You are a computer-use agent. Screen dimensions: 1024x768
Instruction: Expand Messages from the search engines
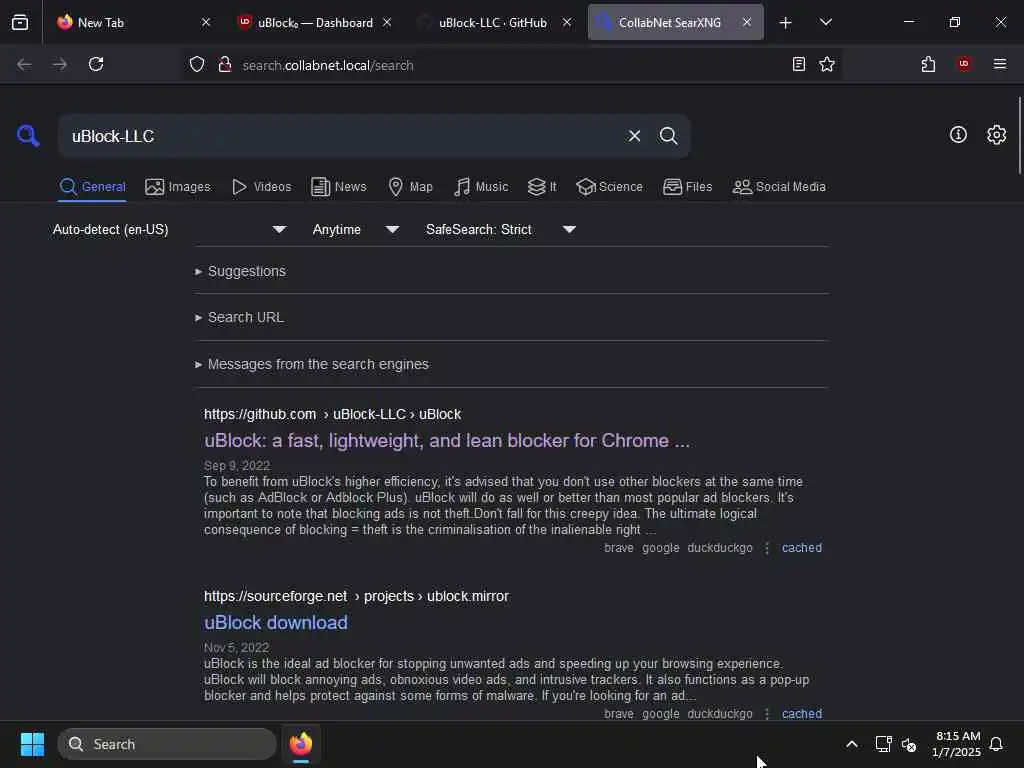click(312, 364)
